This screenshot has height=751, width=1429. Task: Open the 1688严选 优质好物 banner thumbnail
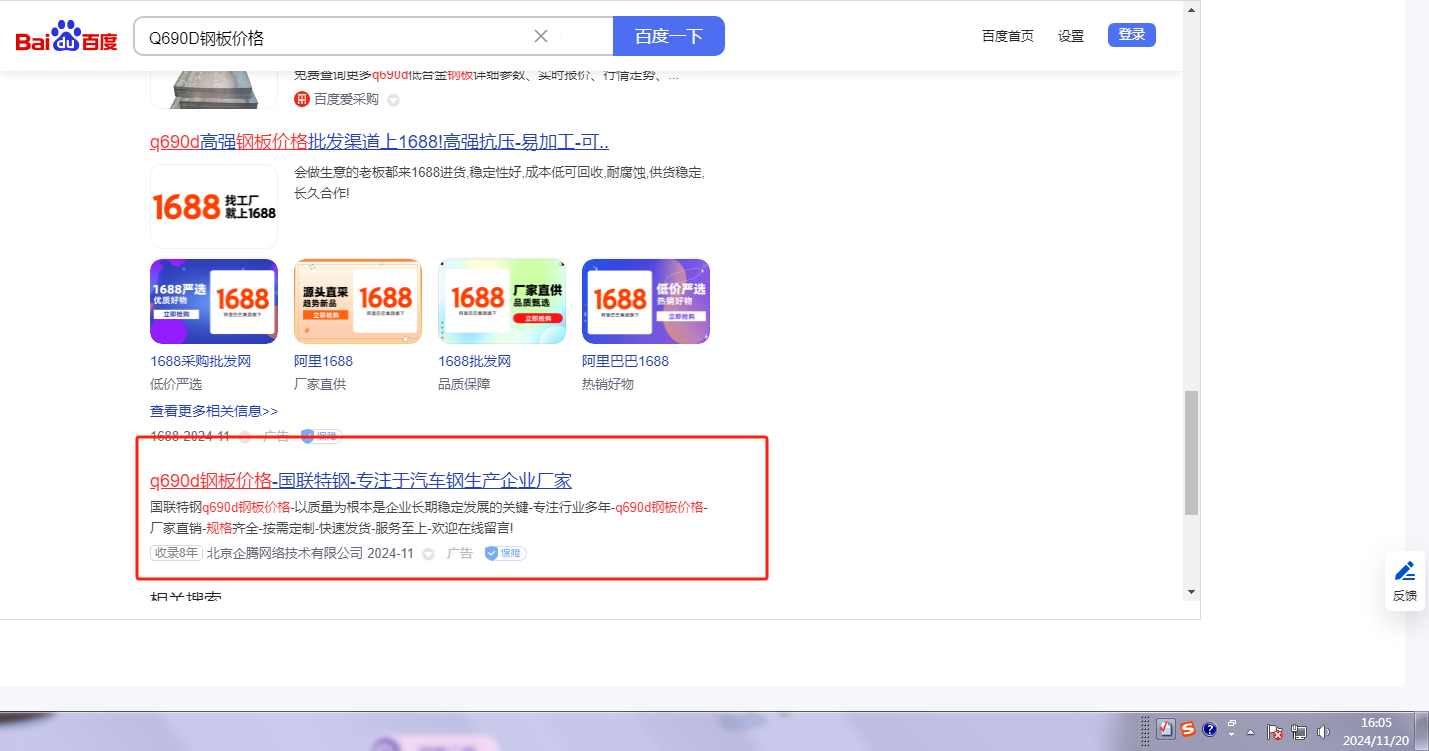pyautogui.click(x=214, y=301)
